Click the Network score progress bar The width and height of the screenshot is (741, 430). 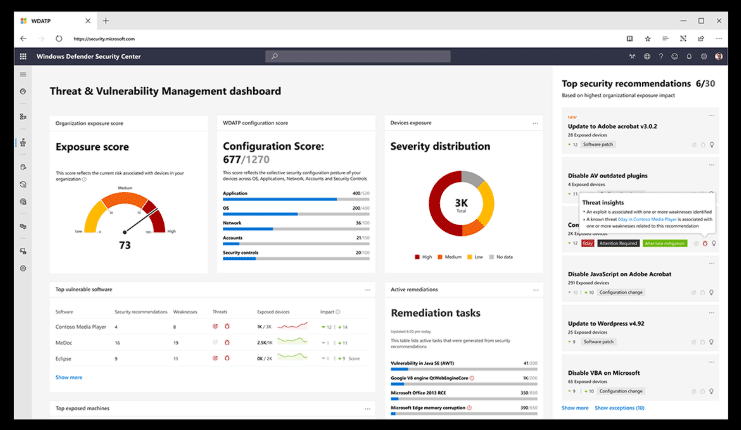(x=296, y=229)
